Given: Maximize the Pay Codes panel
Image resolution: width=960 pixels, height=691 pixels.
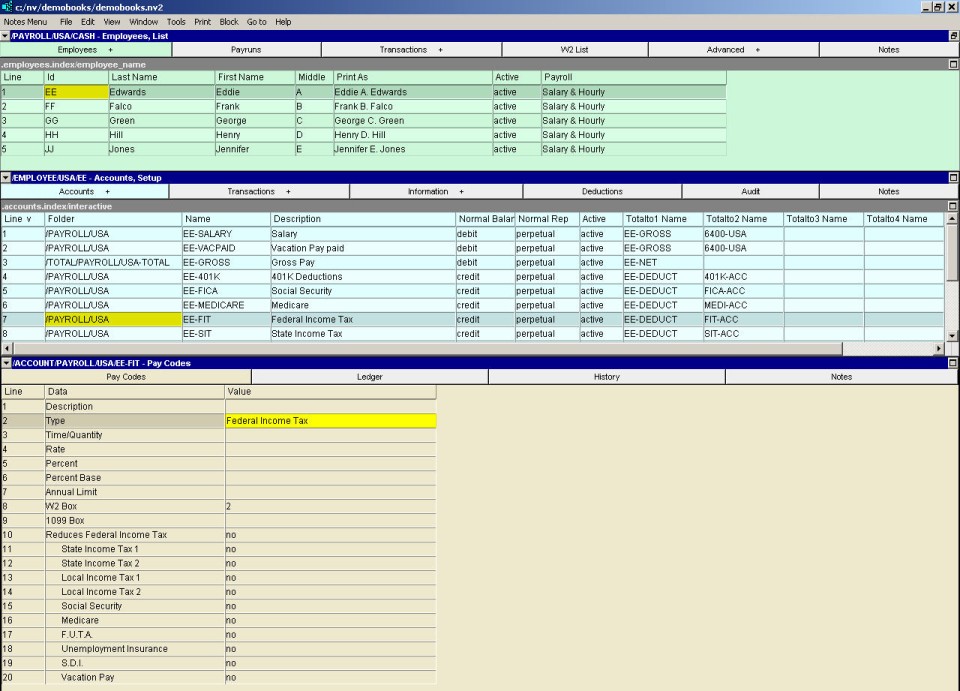Looking at the screenshot, I should (x=953, y=363).
